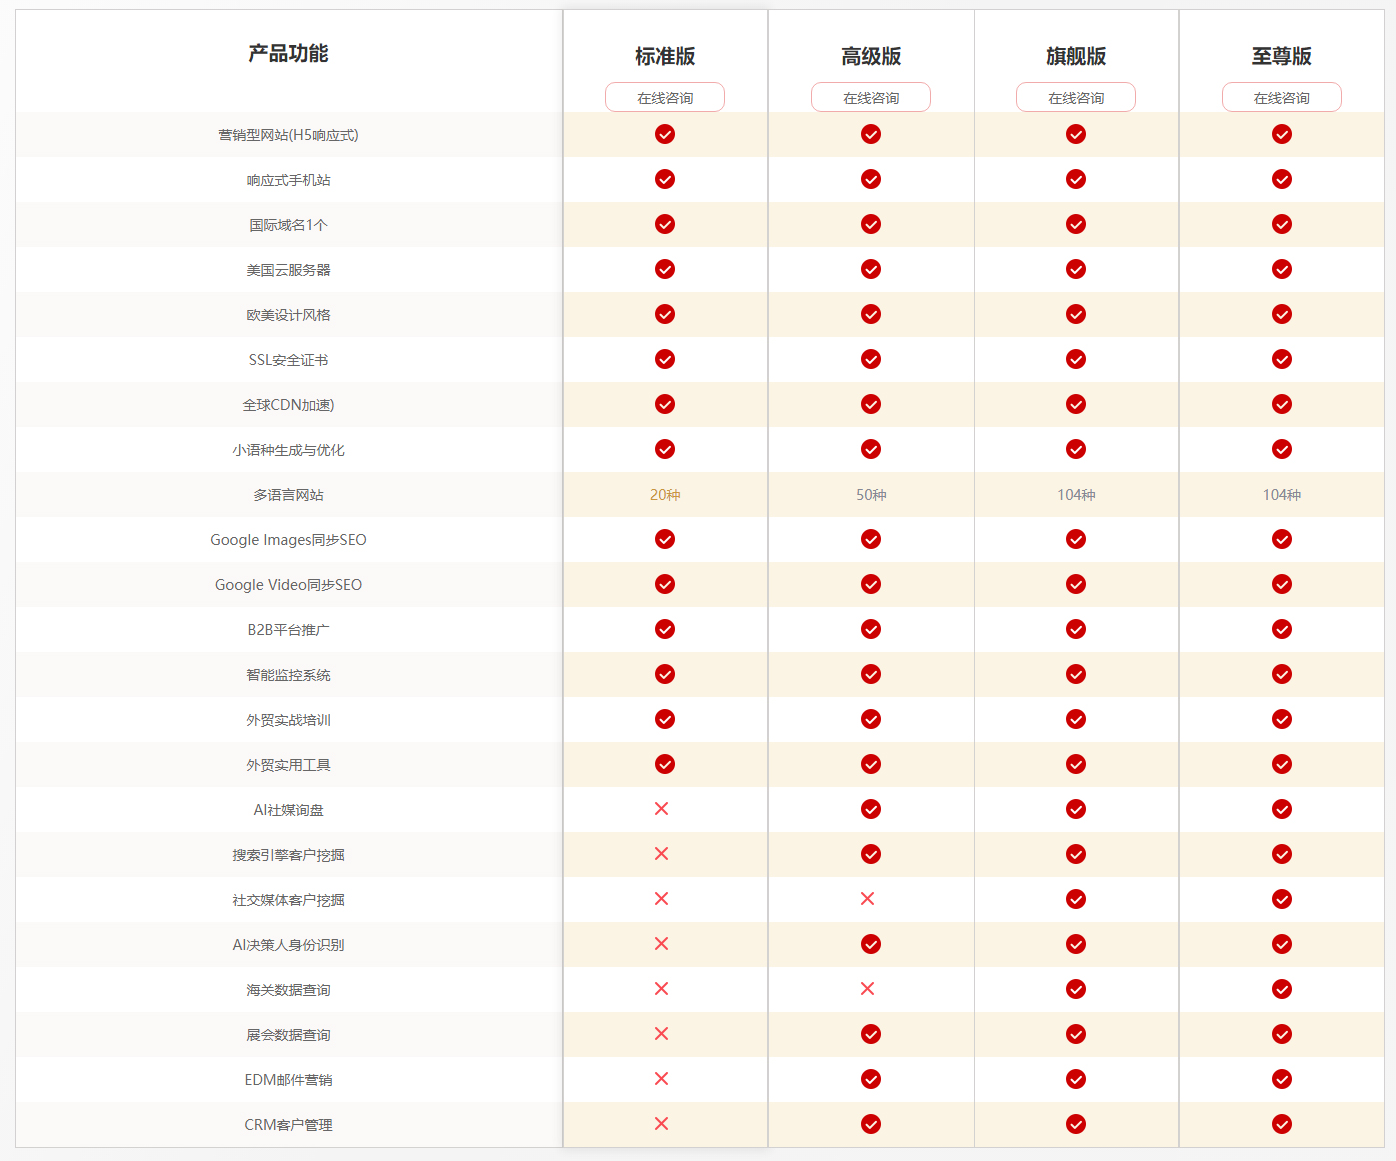Select the 104种 value under 旗舰版
This screenshot has height=1161, width=1396.
pos(1076,495)
